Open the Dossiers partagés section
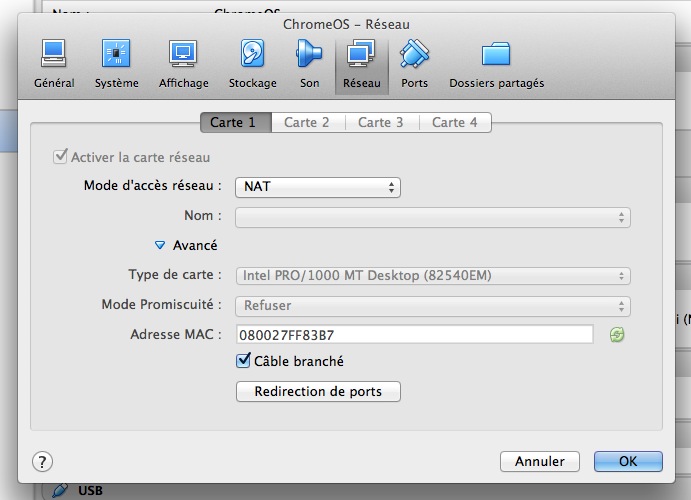691x500 pixels. [496, 62]
